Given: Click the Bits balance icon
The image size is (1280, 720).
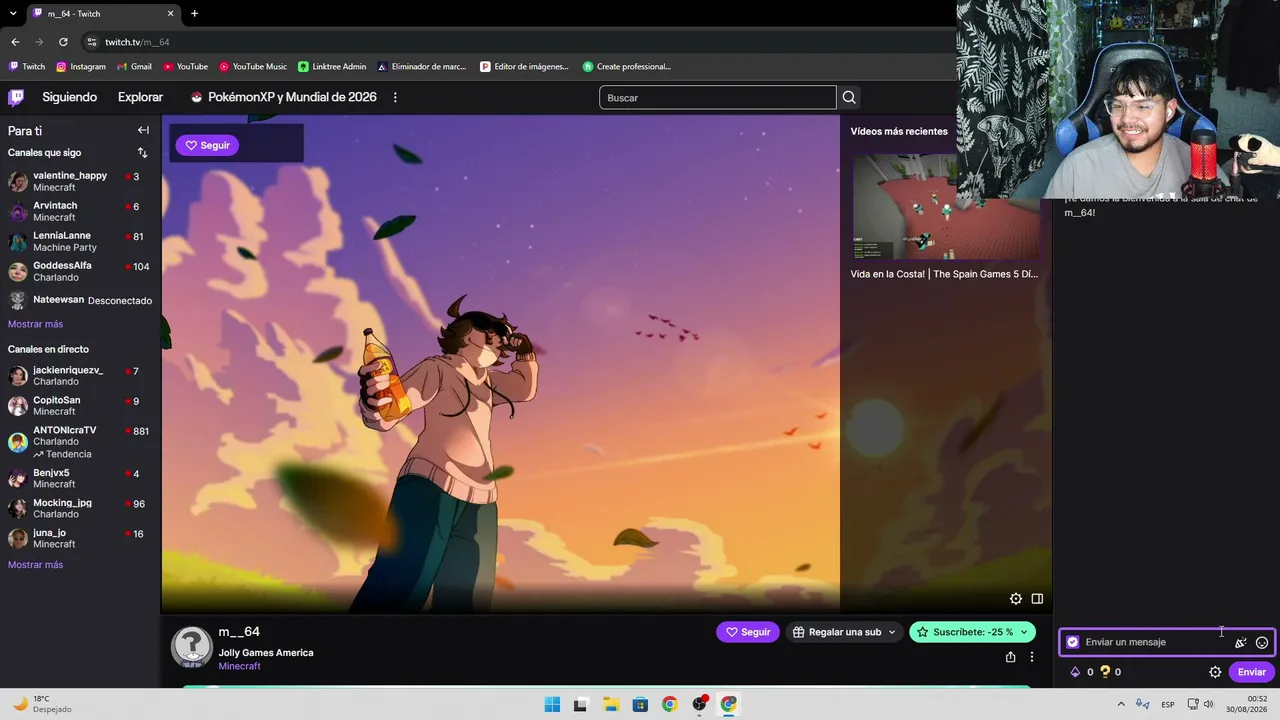Looking at the screenshot, I should click(1075, 672).
